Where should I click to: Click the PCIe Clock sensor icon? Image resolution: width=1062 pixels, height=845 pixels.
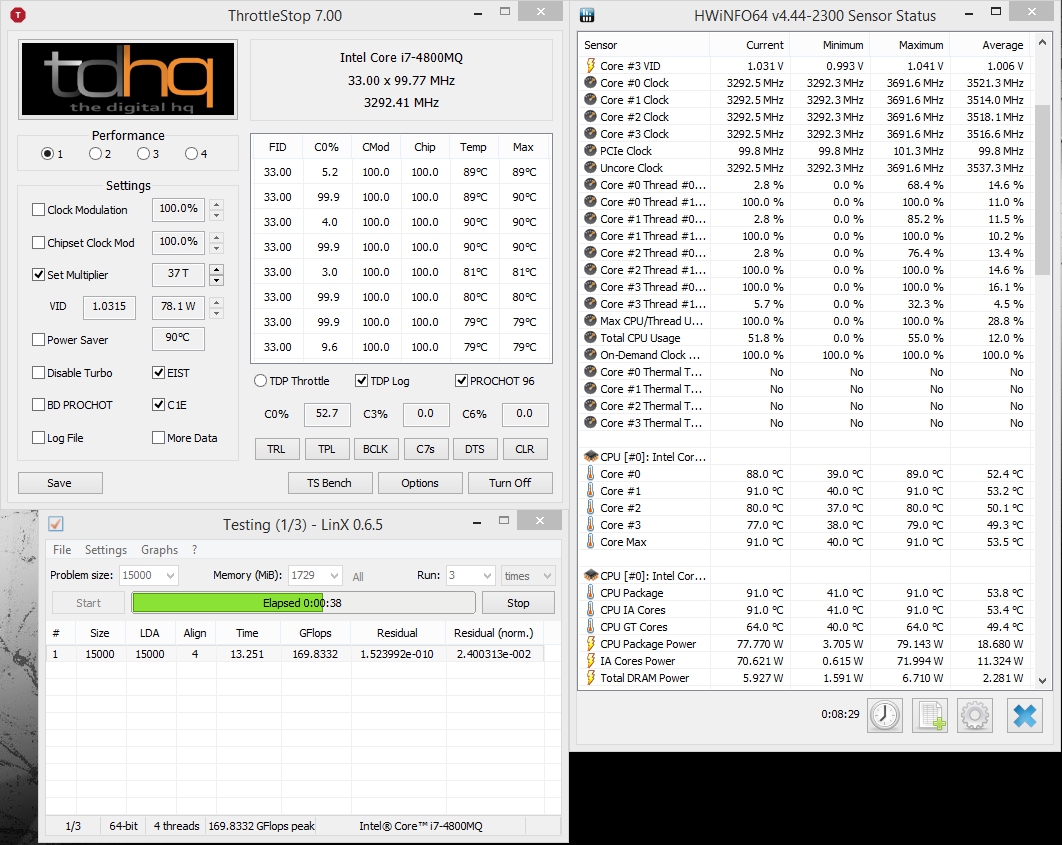click(590, 150)
